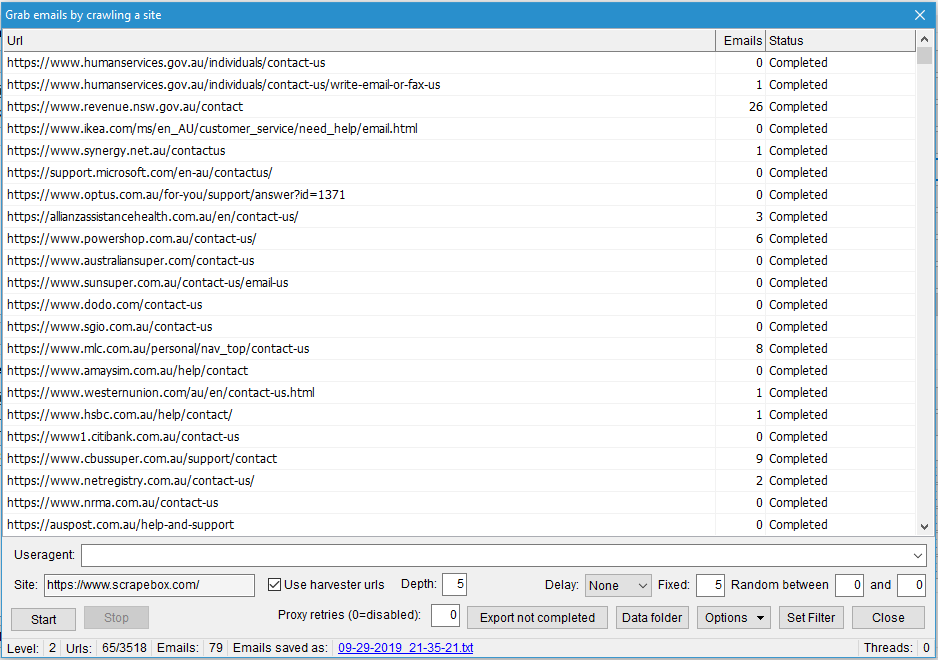The width and height of the screenshot is (938, 660).
Task: Click the Depth input field
Action: point(455,585)
